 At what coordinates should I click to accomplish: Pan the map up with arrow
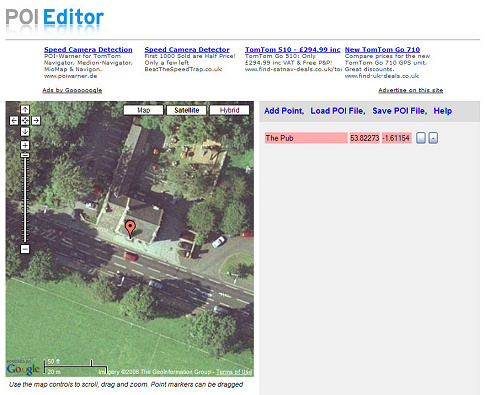[25, 109]
